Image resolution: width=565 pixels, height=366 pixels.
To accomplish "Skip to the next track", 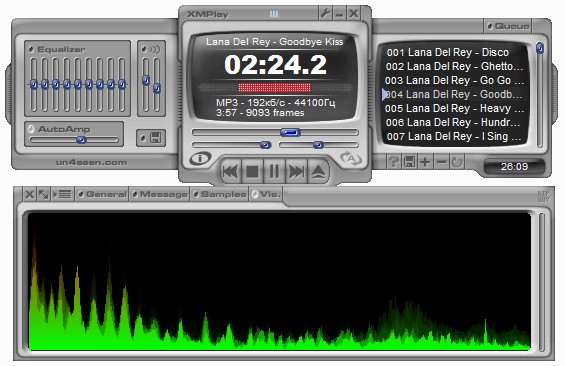I will coord(296,171).
